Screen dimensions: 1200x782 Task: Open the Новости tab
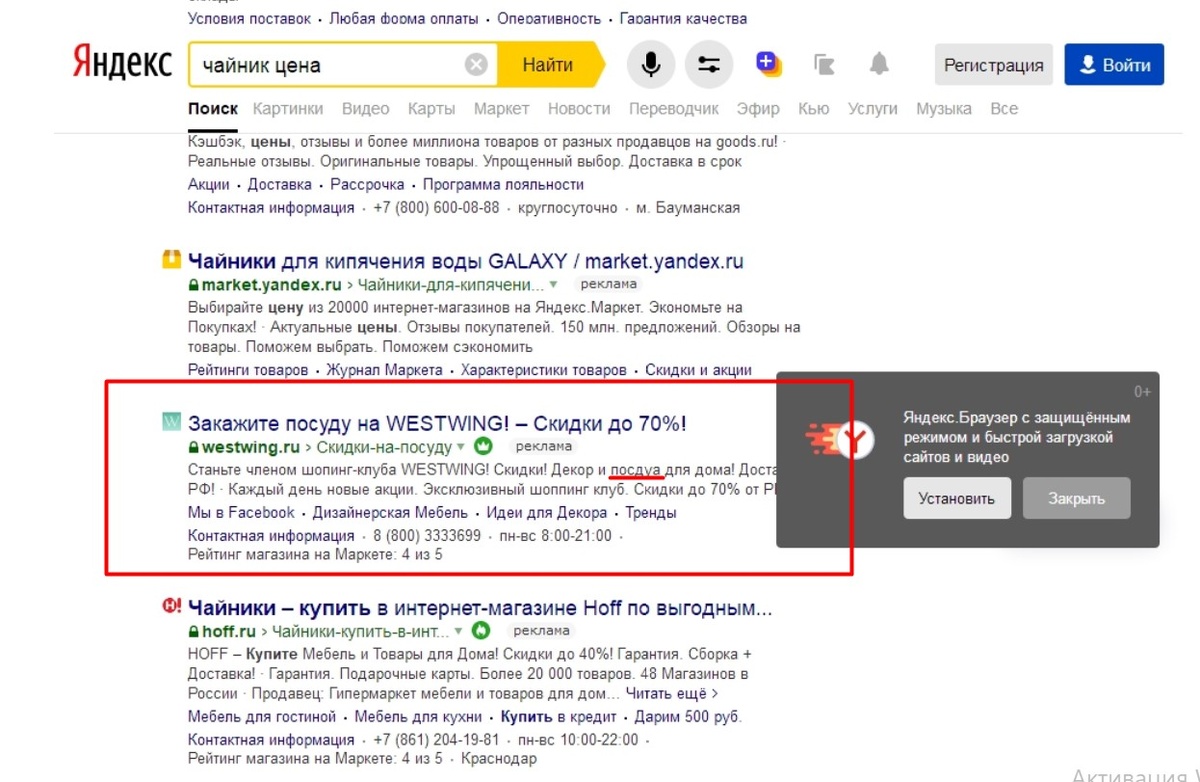(579, 108)
